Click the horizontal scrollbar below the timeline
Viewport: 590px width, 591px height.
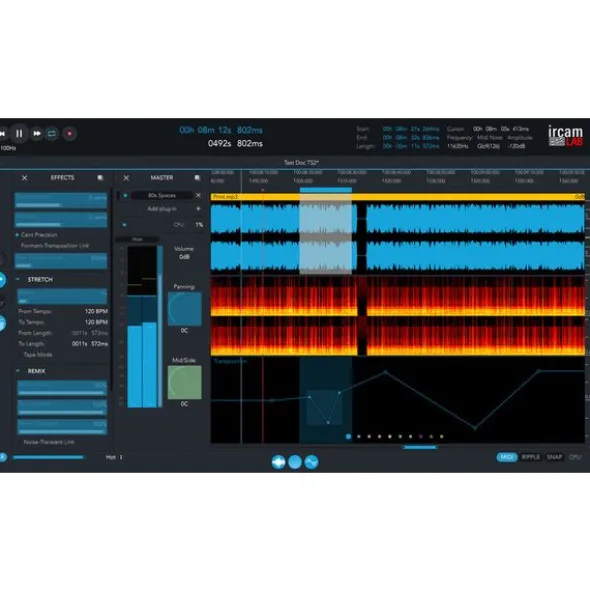[420, 447]
